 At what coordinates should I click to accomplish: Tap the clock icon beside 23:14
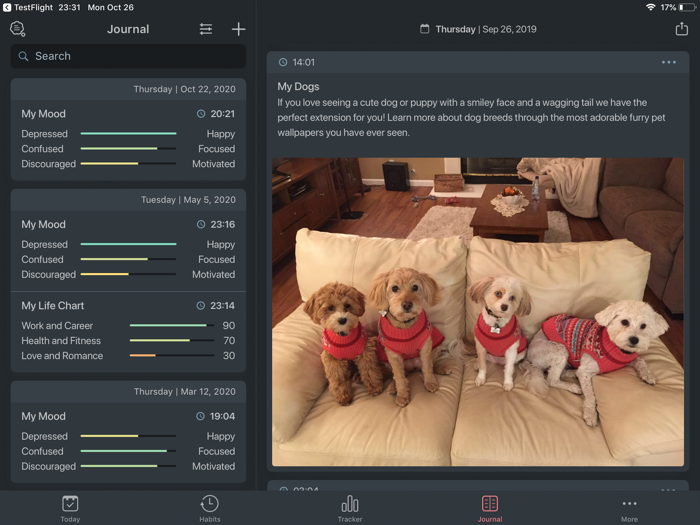[201, 305]
